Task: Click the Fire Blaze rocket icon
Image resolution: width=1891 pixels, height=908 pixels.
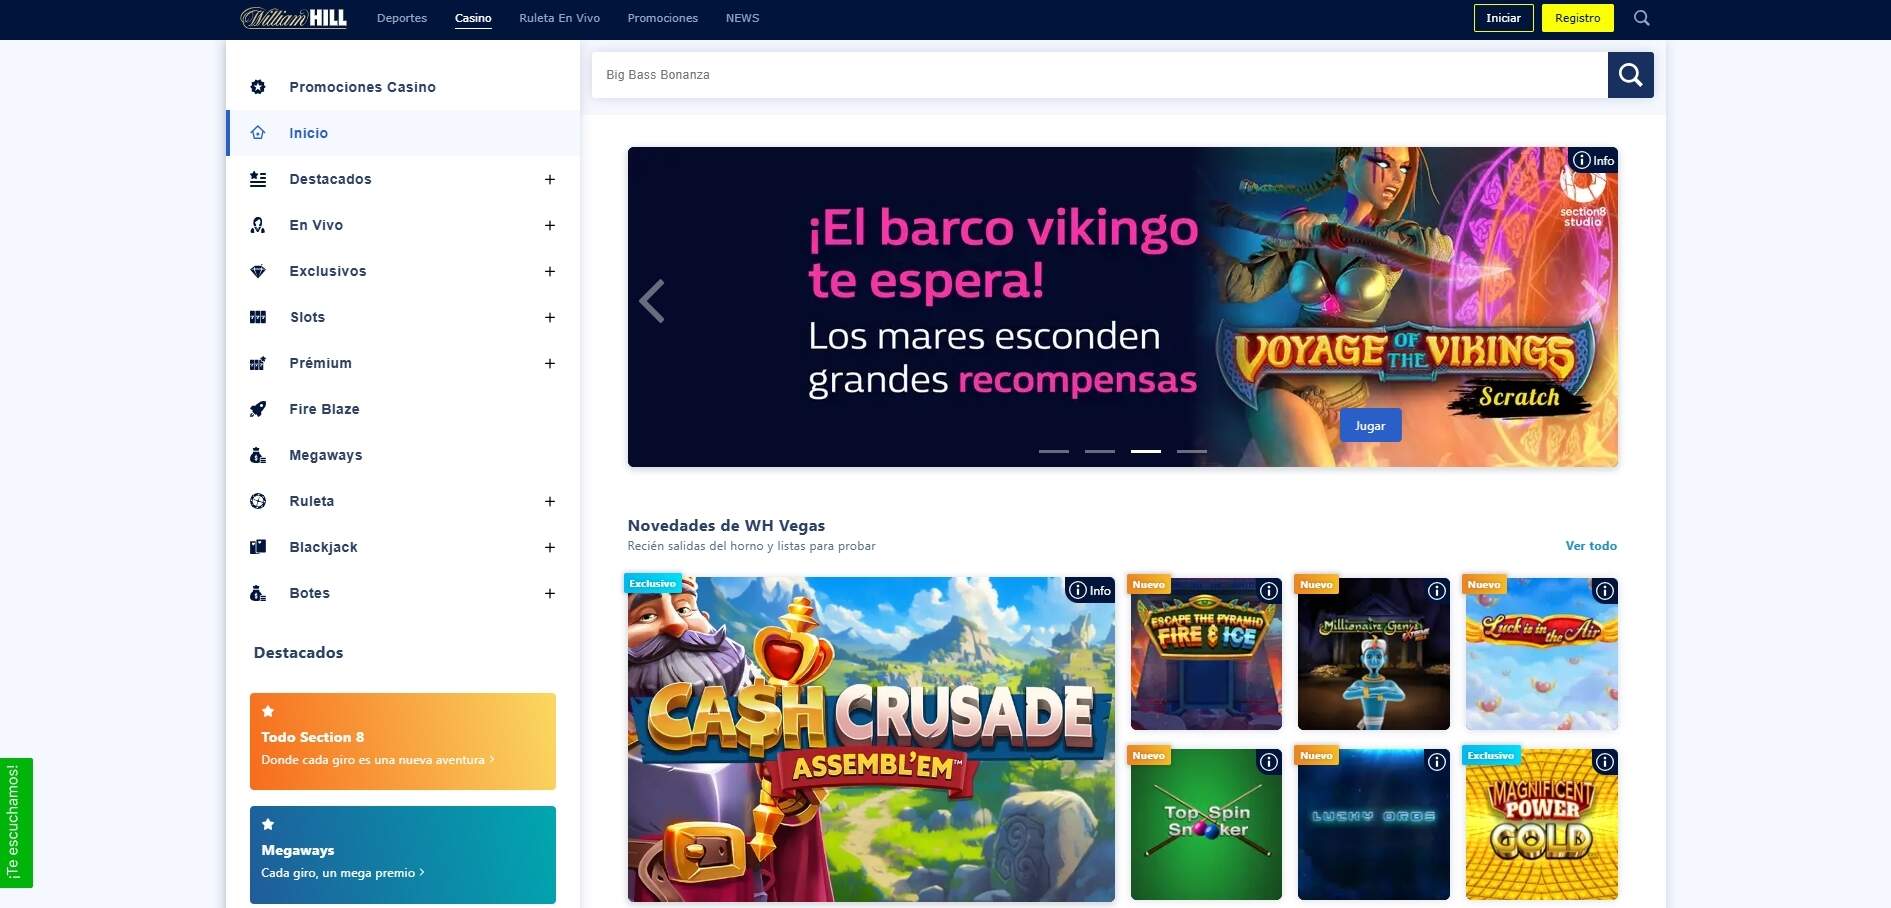Action: [x=258, y=409]
